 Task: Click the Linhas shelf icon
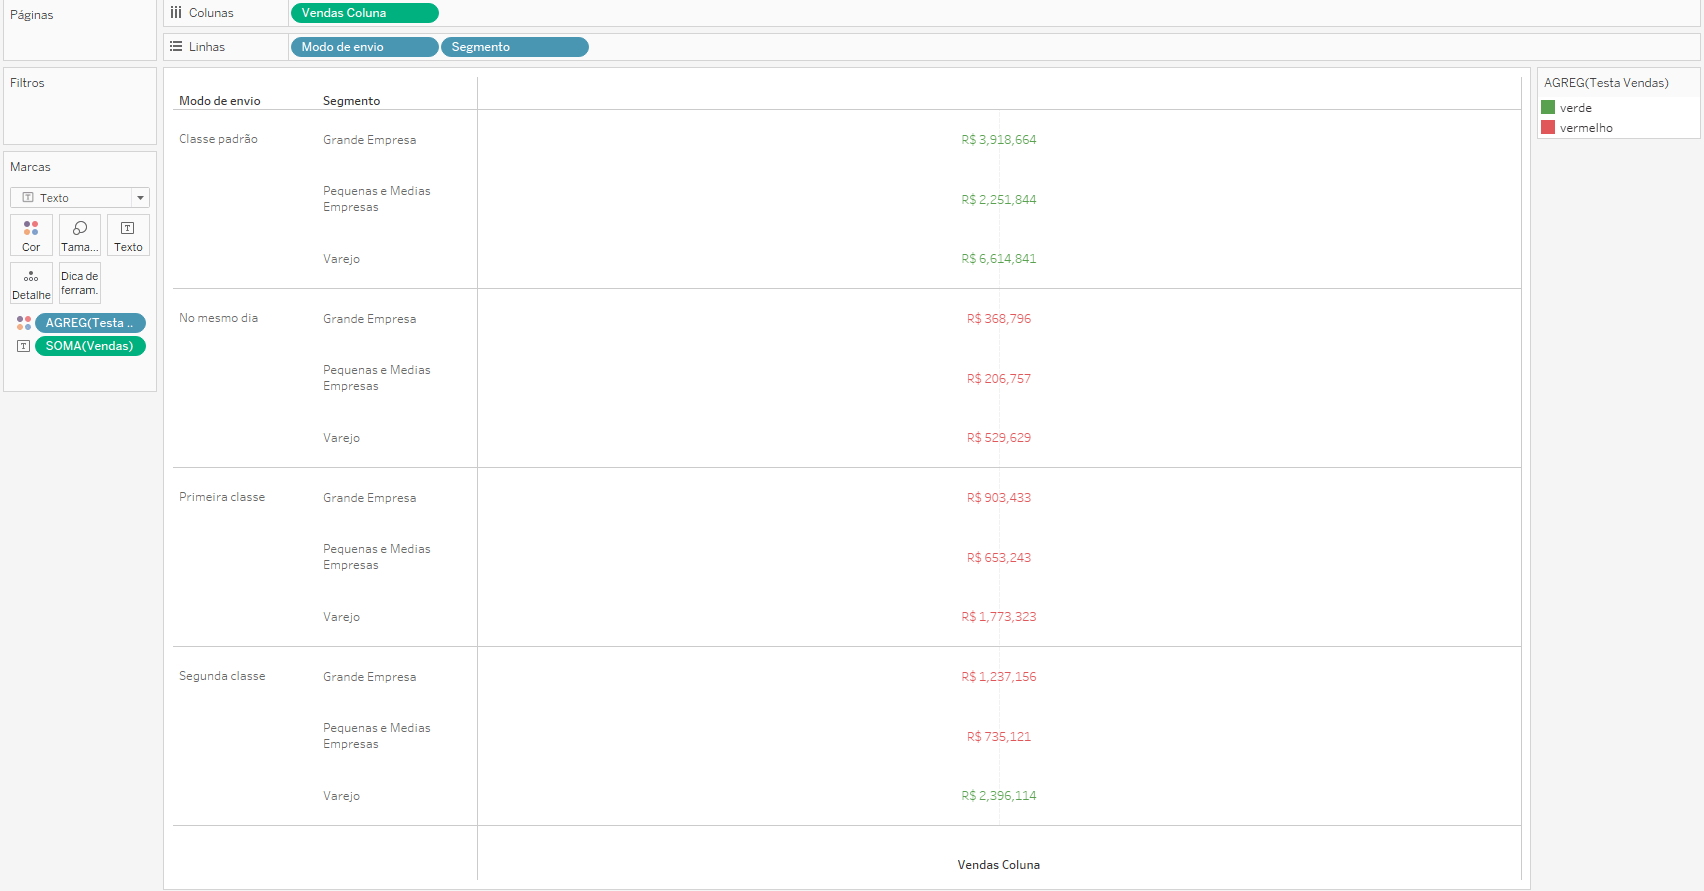(176, 47)
